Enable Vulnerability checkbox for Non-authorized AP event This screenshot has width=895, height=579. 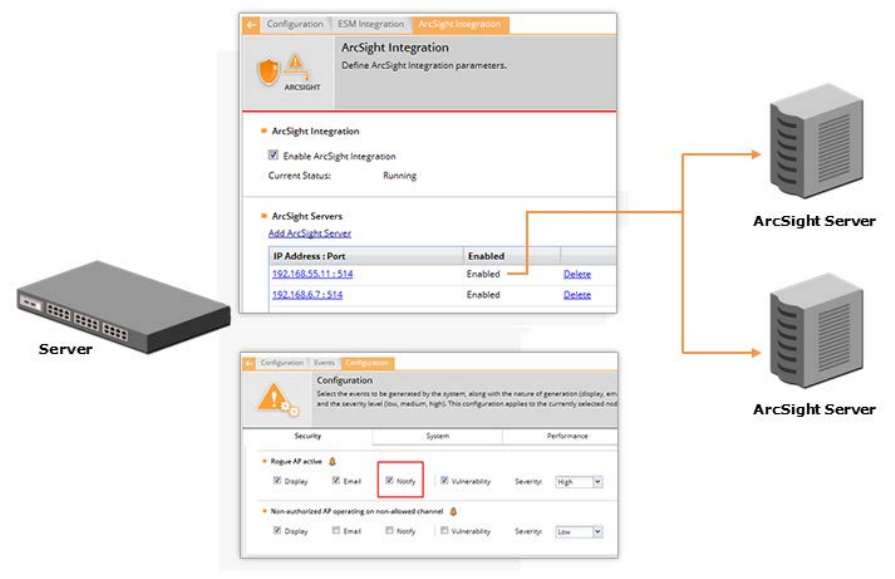(x=444, y=530)
